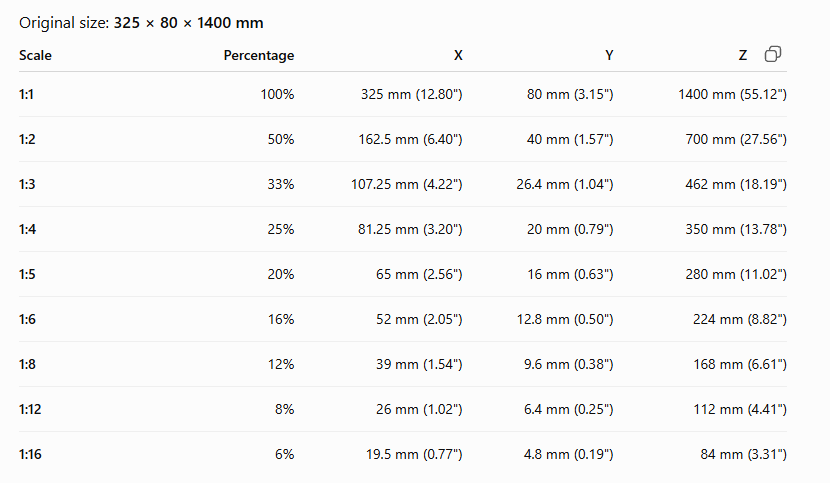Click the 1:5 scale row label

(27, 274)
